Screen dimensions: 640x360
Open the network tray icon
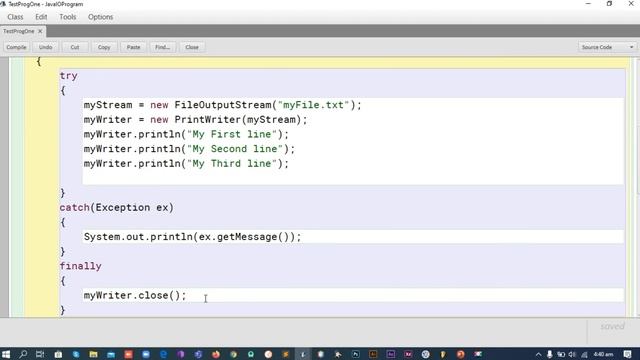(584, 354)
